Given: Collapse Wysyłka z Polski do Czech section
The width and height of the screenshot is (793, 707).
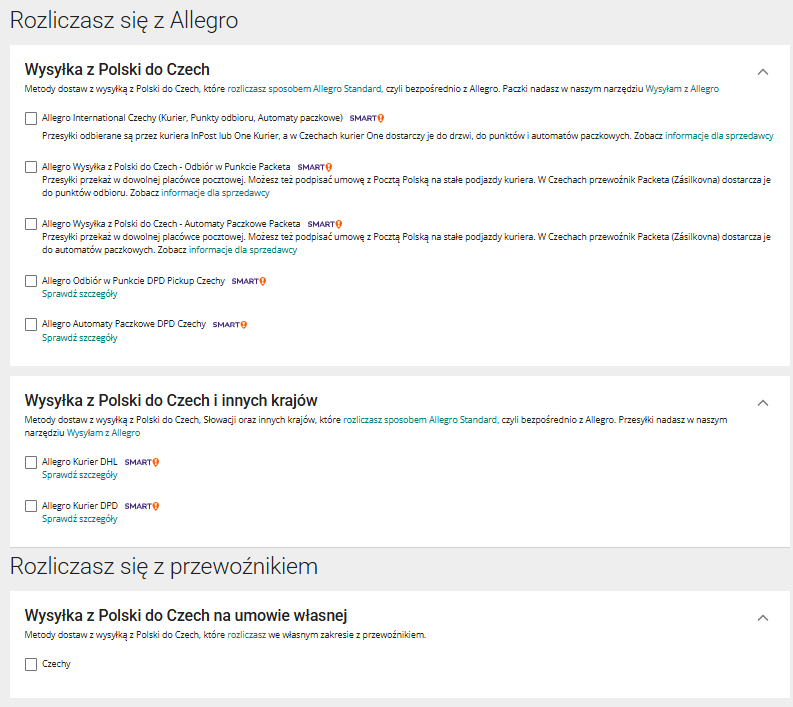Looking at the screenshot, I should pos(763,72).
